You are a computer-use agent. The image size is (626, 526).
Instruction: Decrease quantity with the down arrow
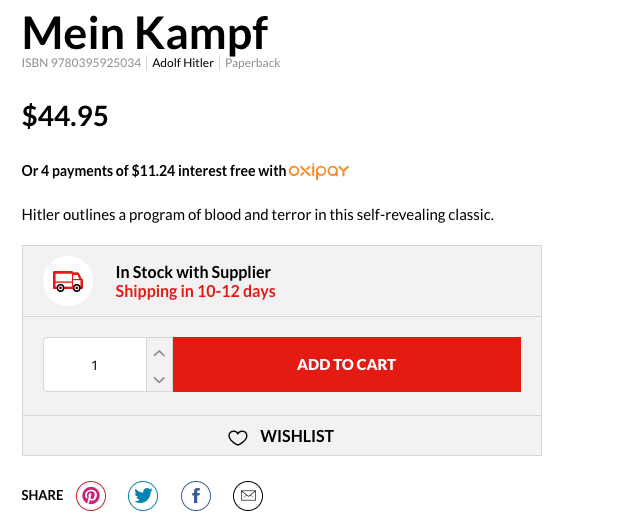[x=159, y=379]
